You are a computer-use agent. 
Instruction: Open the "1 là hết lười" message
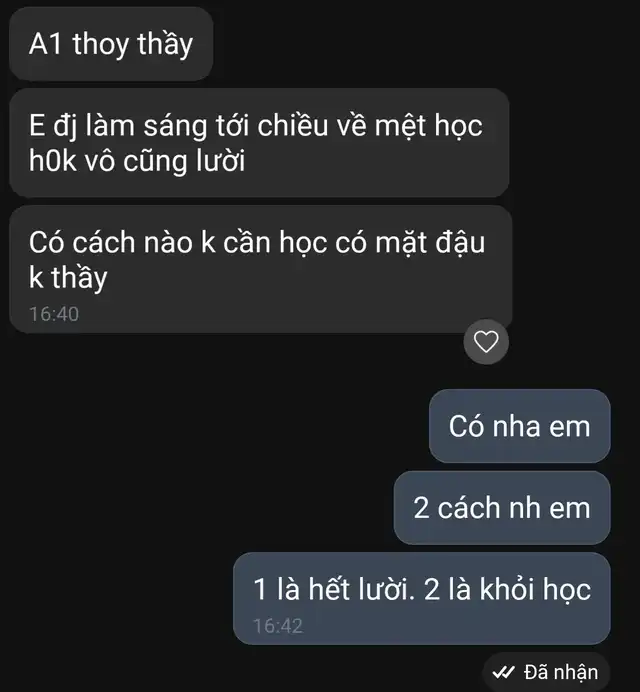[x=422, y=598]
